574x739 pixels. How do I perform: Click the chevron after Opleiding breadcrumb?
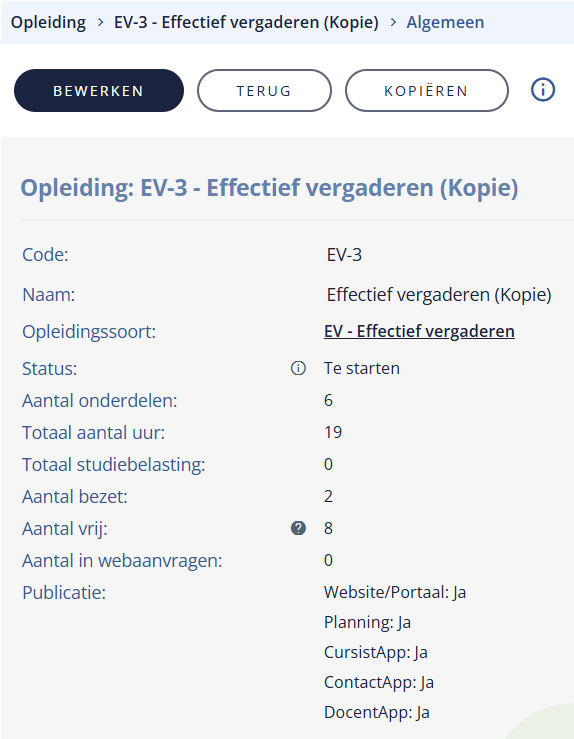(100, 22)
